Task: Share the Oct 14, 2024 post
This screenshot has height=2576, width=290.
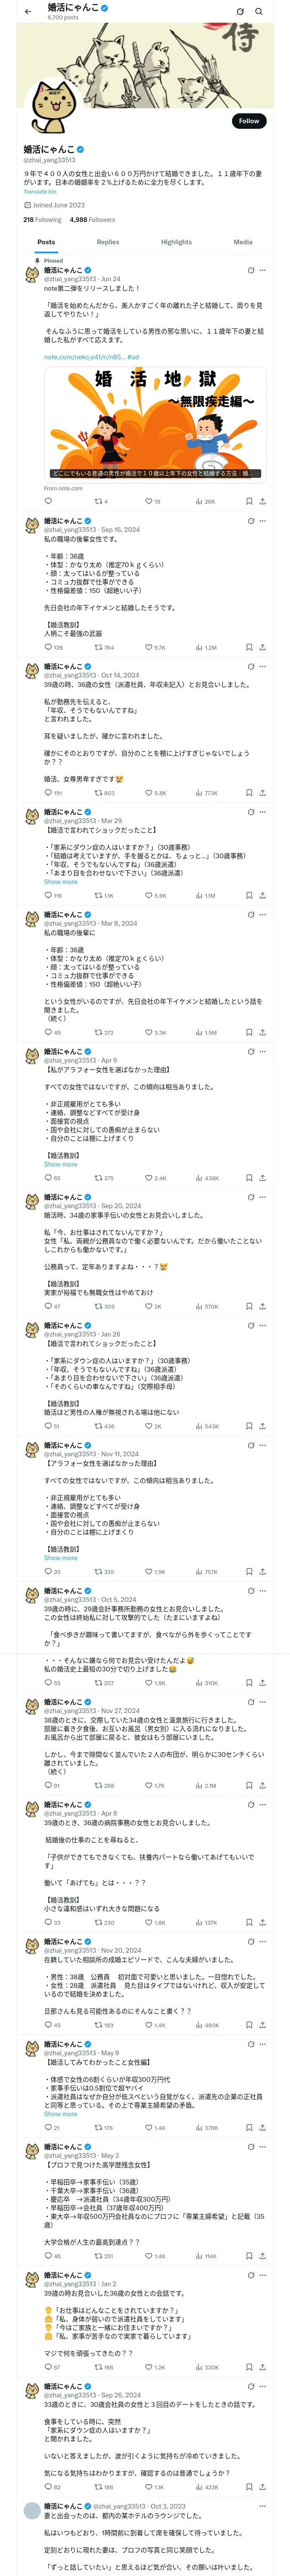Action: tap(262, 792)
